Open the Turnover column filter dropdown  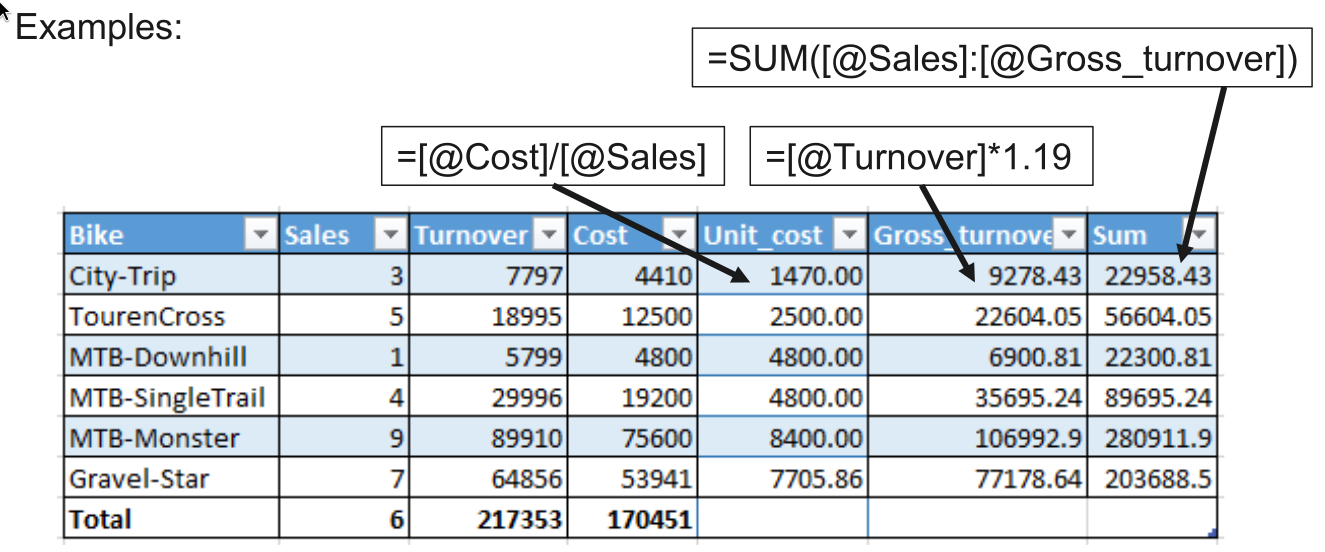pos(549,235)
